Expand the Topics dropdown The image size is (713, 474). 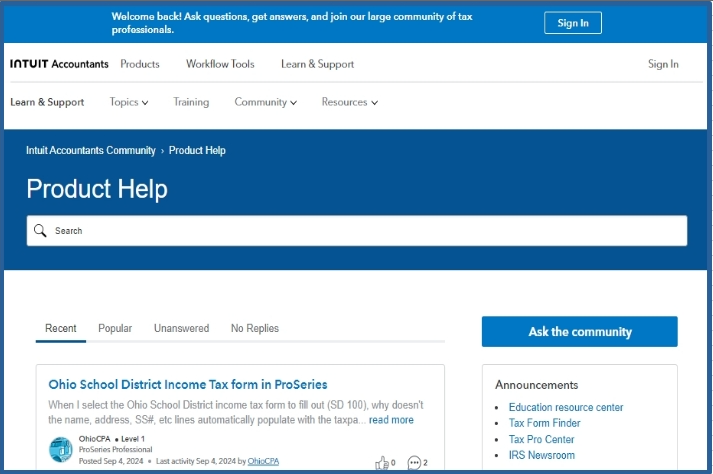pos(129,102)
